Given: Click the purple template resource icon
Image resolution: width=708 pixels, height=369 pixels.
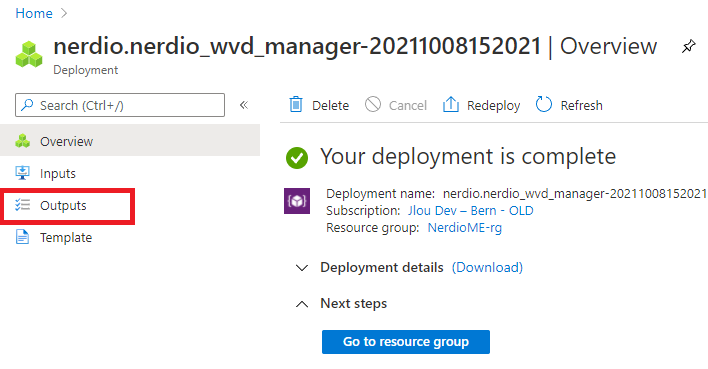Looking at the screenshot, I should 297,201.
